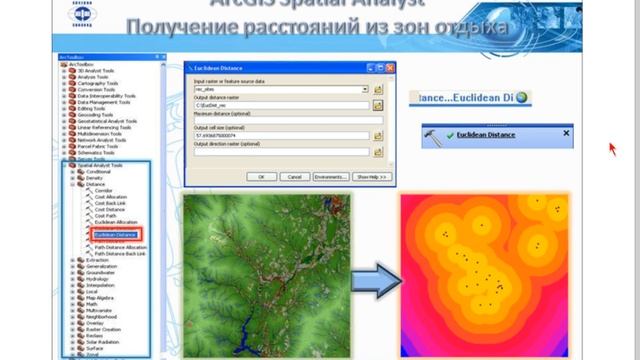Select Network Analyst Tools toolbox

[102, 140]
